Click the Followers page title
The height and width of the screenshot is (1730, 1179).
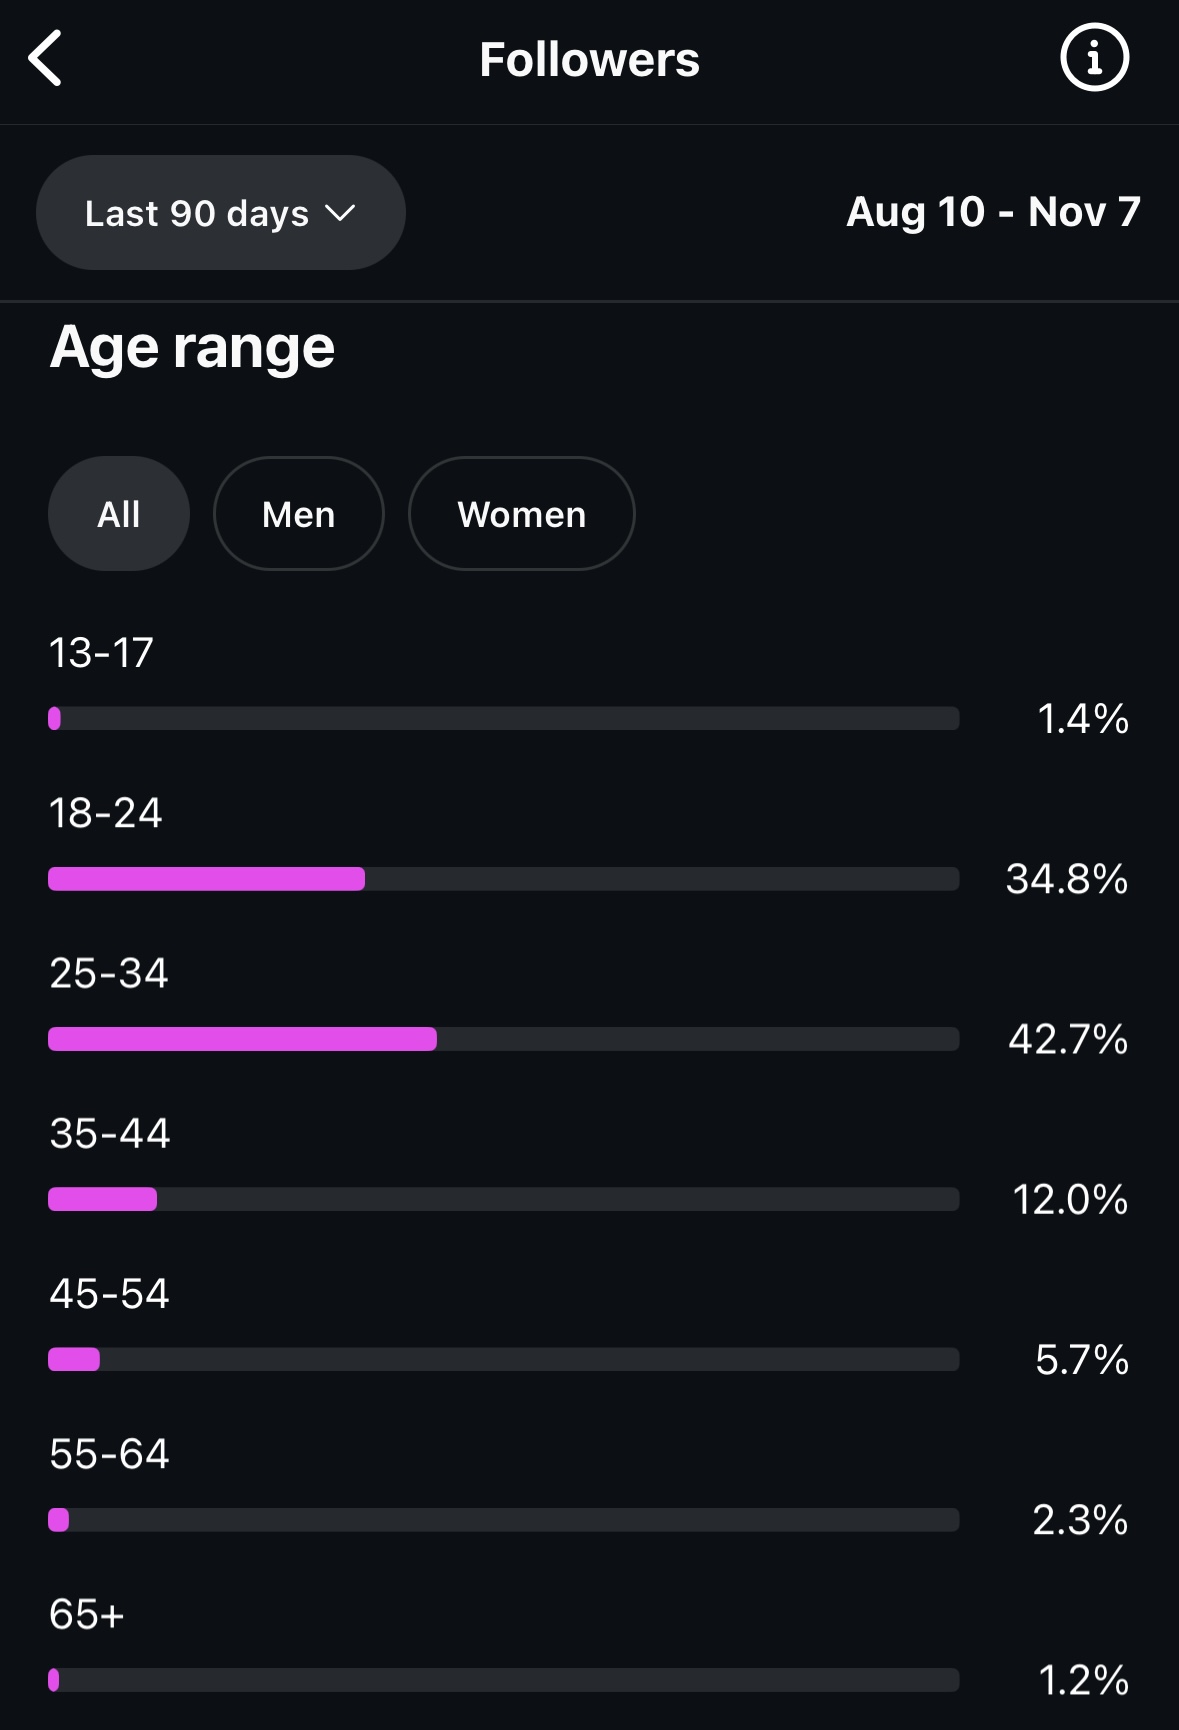coord(589,59)
